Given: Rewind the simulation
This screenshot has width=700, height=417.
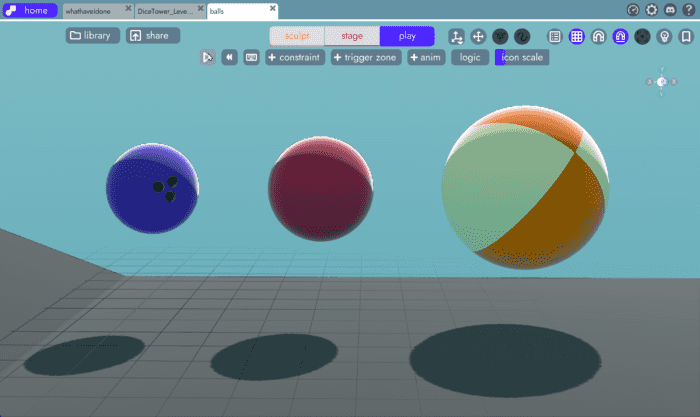Looking at the screenshot, I should coord(229,57).
